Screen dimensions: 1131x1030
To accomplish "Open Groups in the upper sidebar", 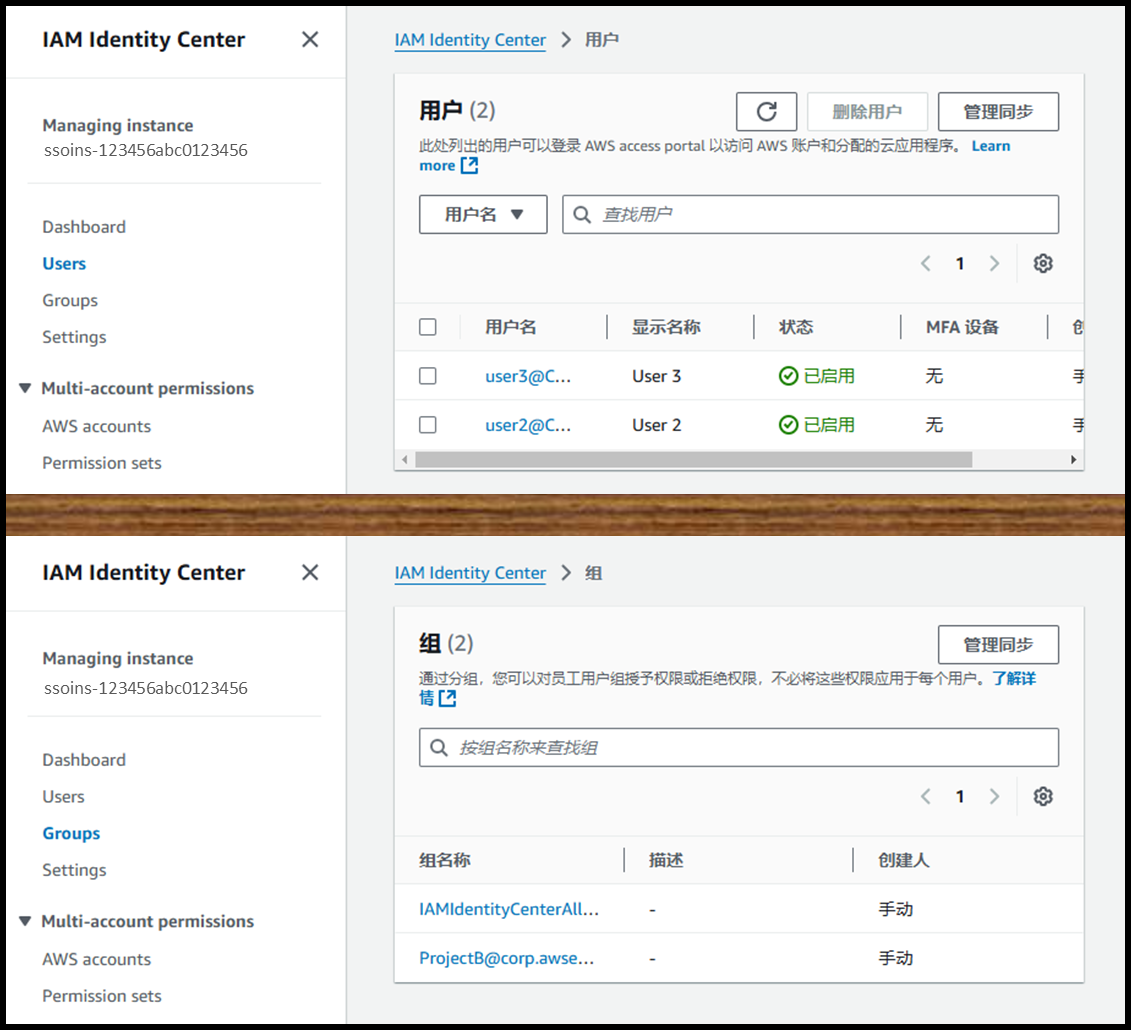I will 70,301.
